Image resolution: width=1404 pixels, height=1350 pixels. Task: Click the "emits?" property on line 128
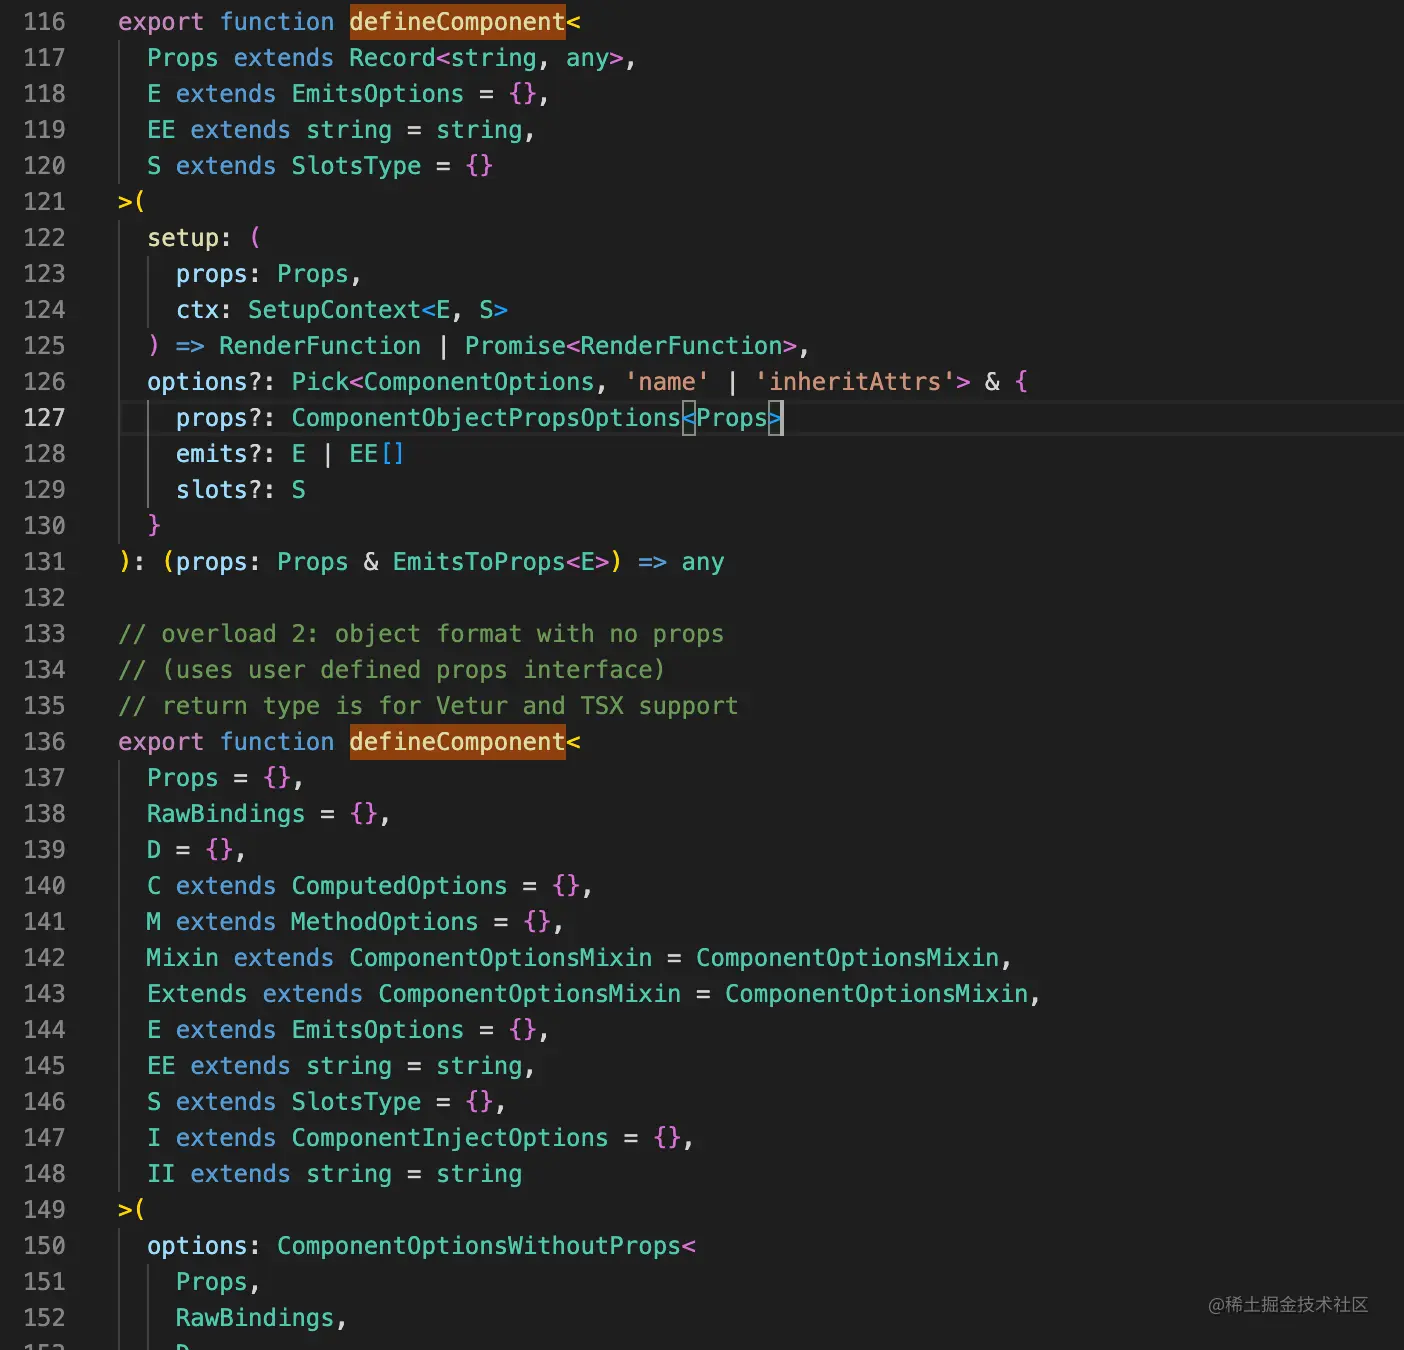(x=219, y=454)
